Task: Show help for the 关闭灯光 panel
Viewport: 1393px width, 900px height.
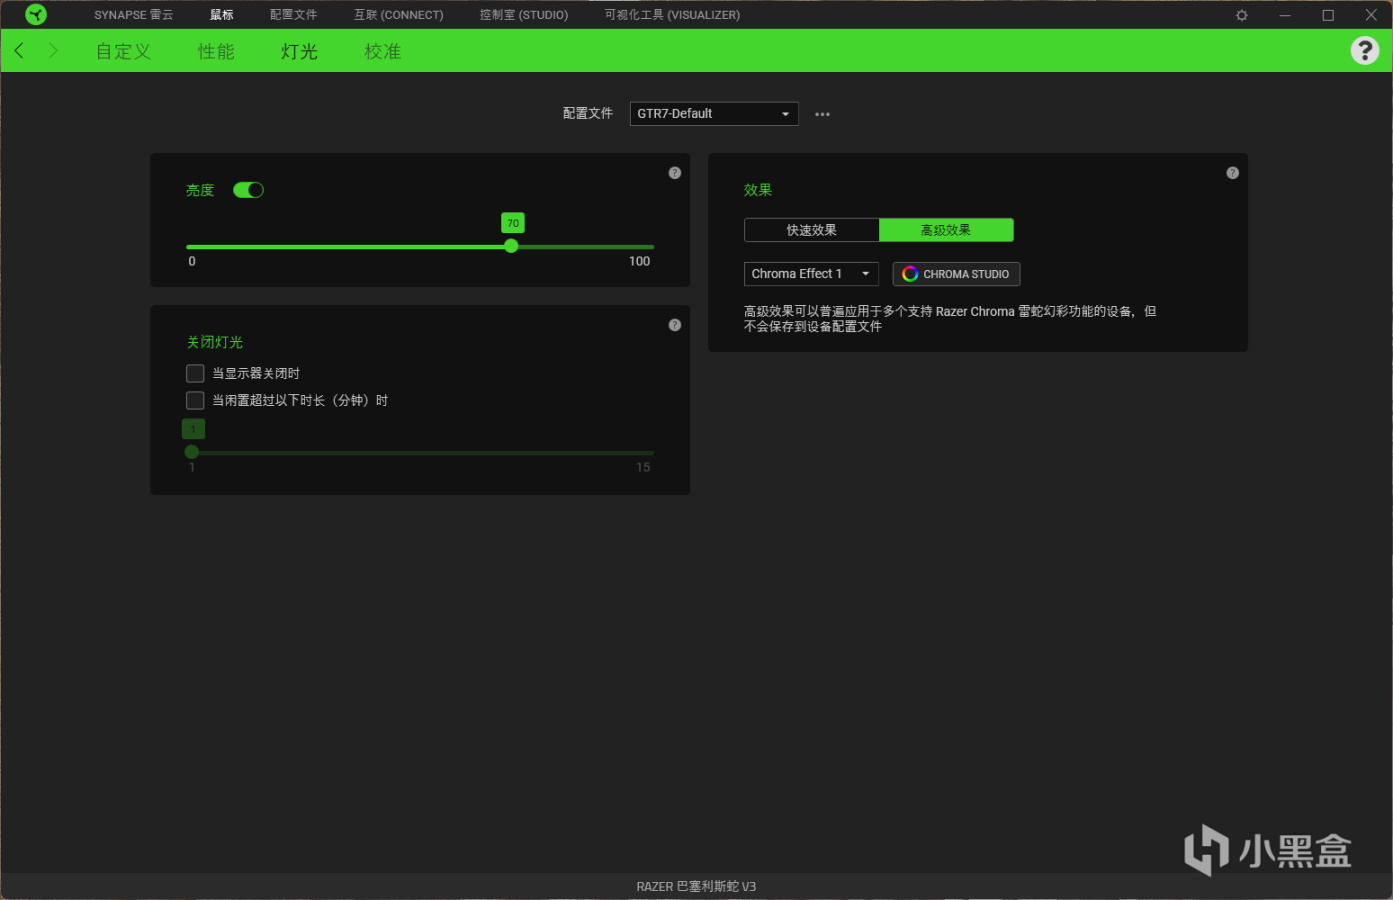Action: pos(675,325)
